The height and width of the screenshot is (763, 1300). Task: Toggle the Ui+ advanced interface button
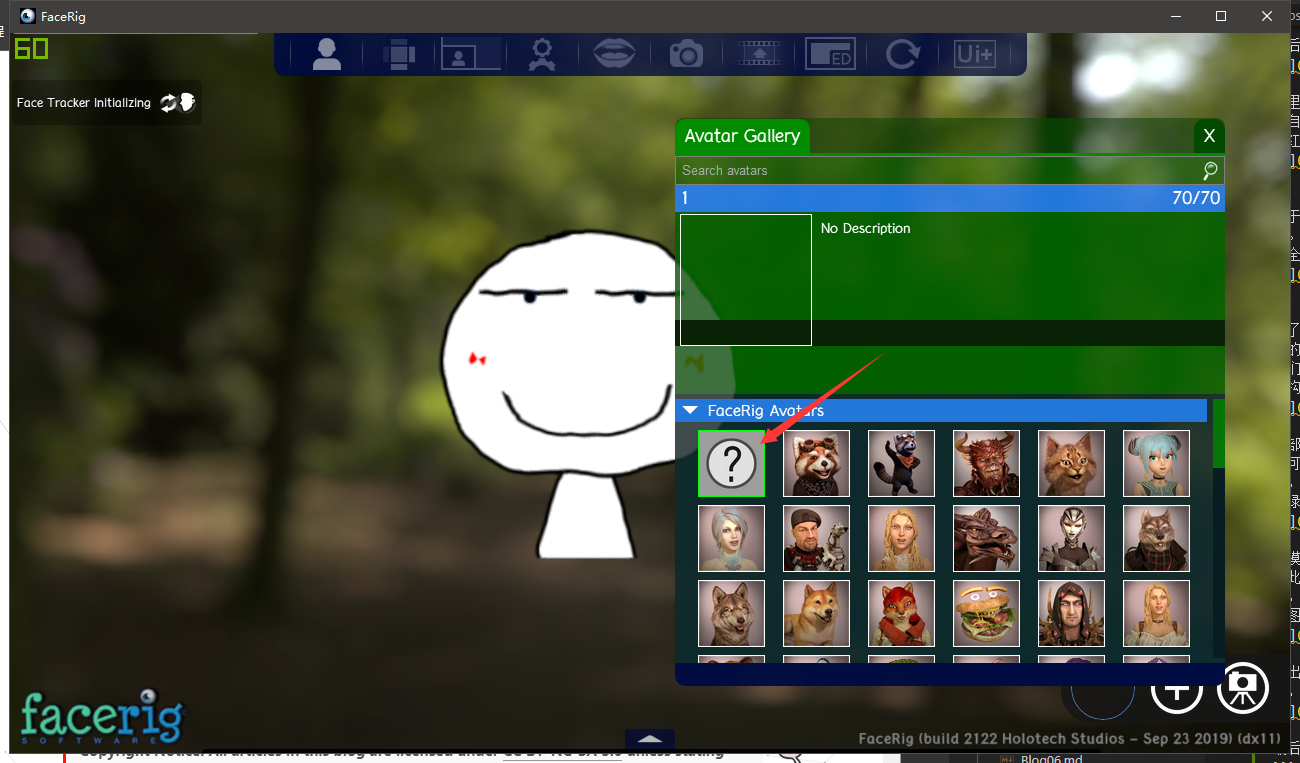tap(974, 53)
